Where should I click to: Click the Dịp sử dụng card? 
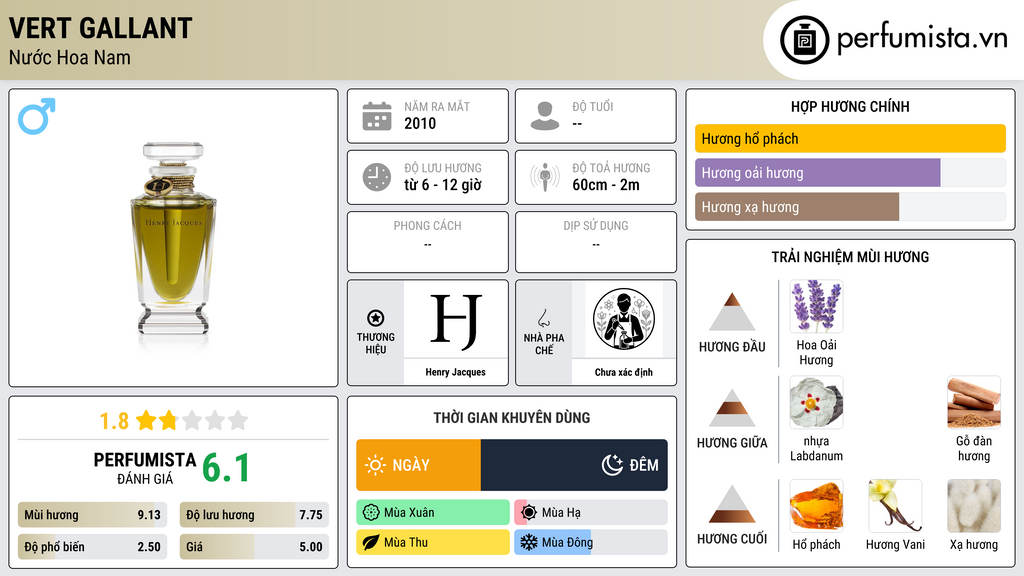(596, 242)
